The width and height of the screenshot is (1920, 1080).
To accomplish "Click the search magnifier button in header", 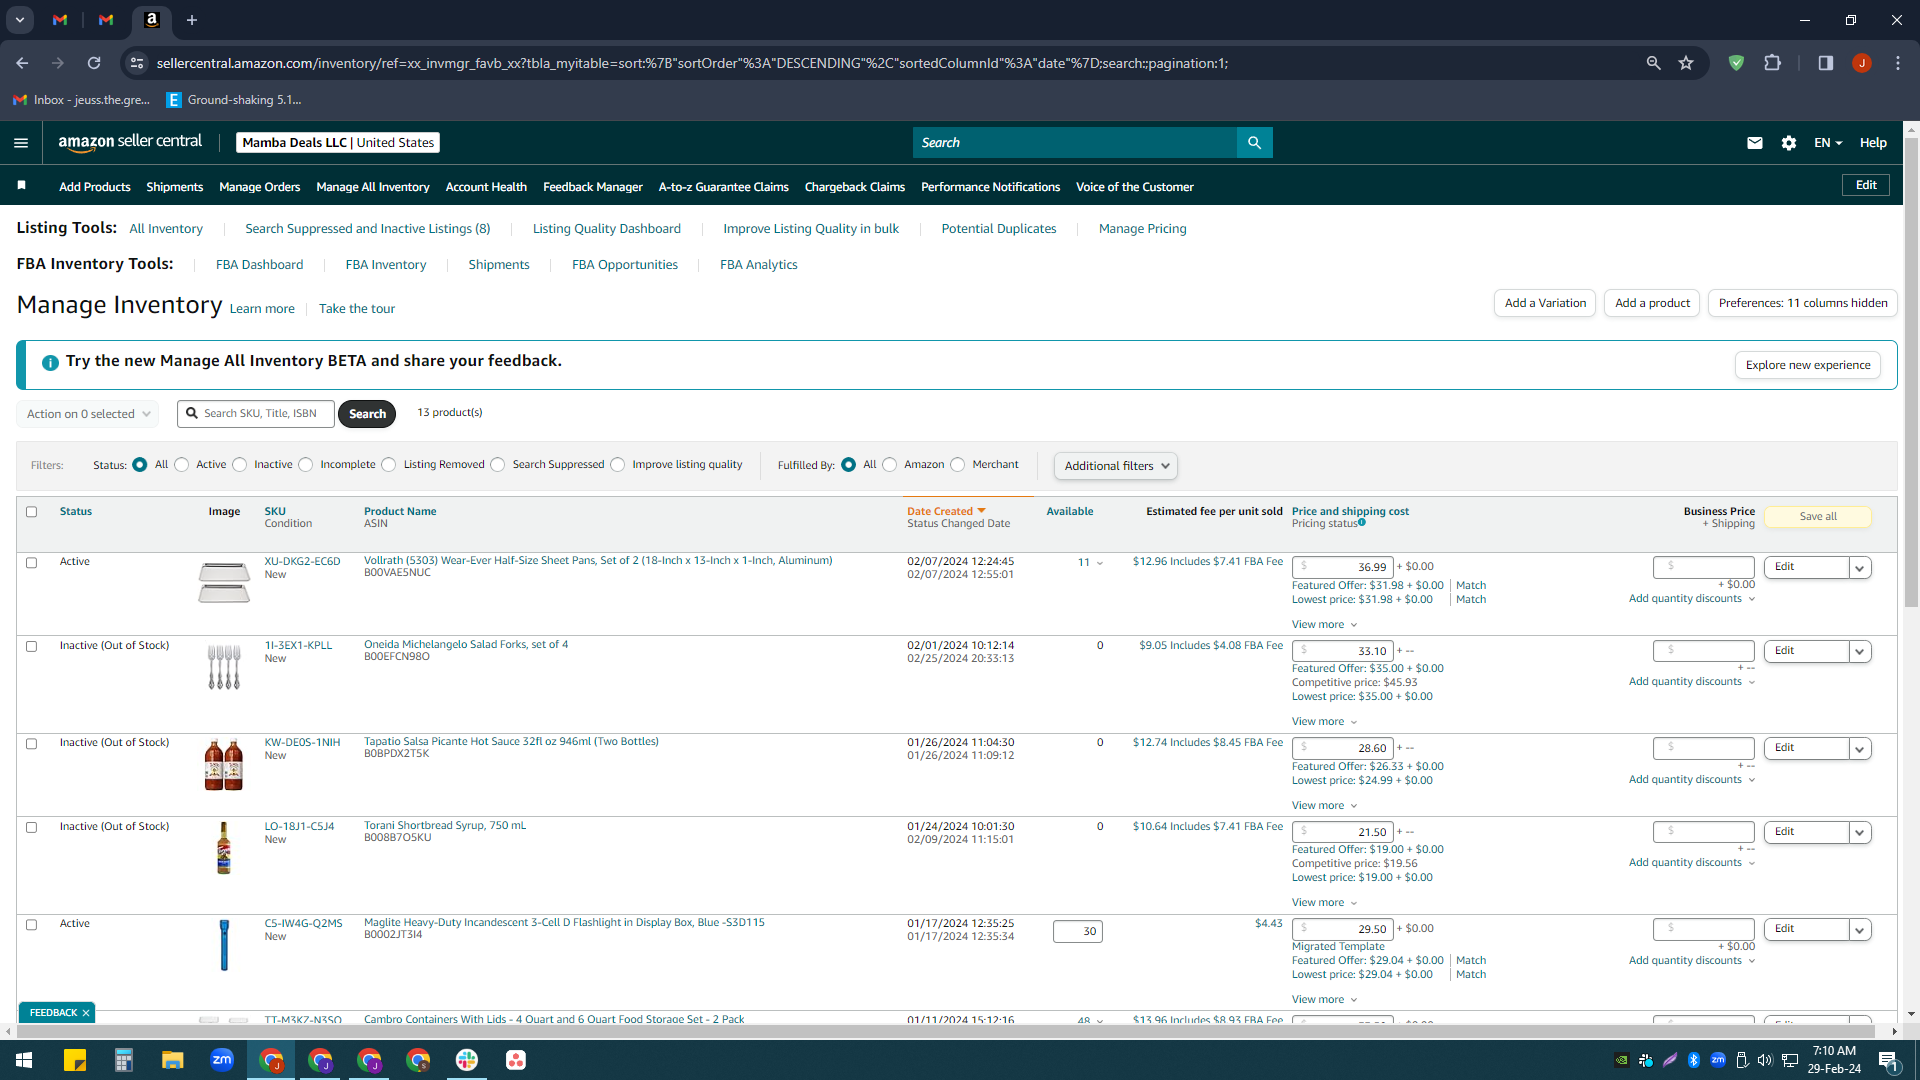I will coord(1254,143).
